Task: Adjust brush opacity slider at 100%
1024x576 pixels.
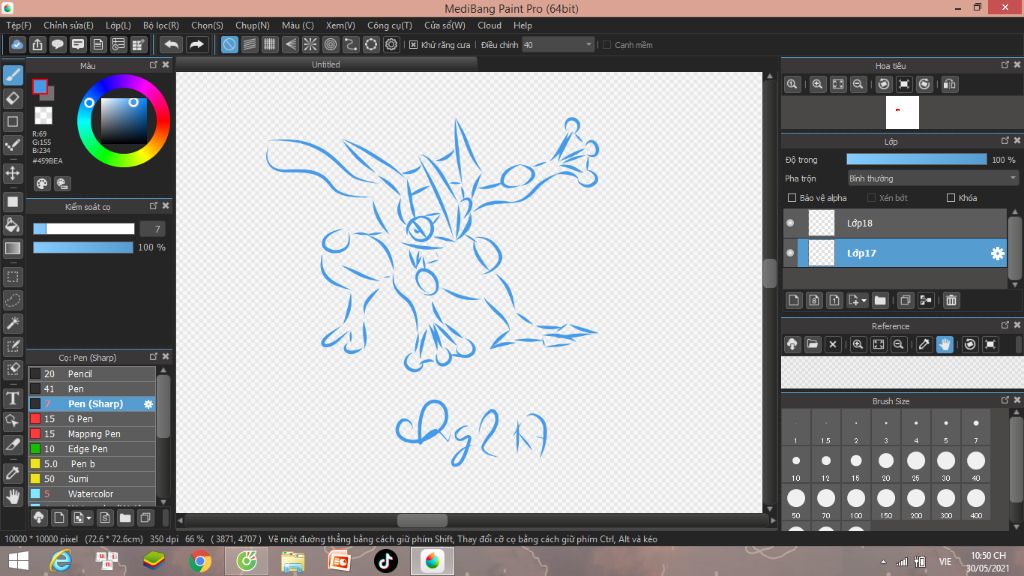Action: [x=83, y=248]
